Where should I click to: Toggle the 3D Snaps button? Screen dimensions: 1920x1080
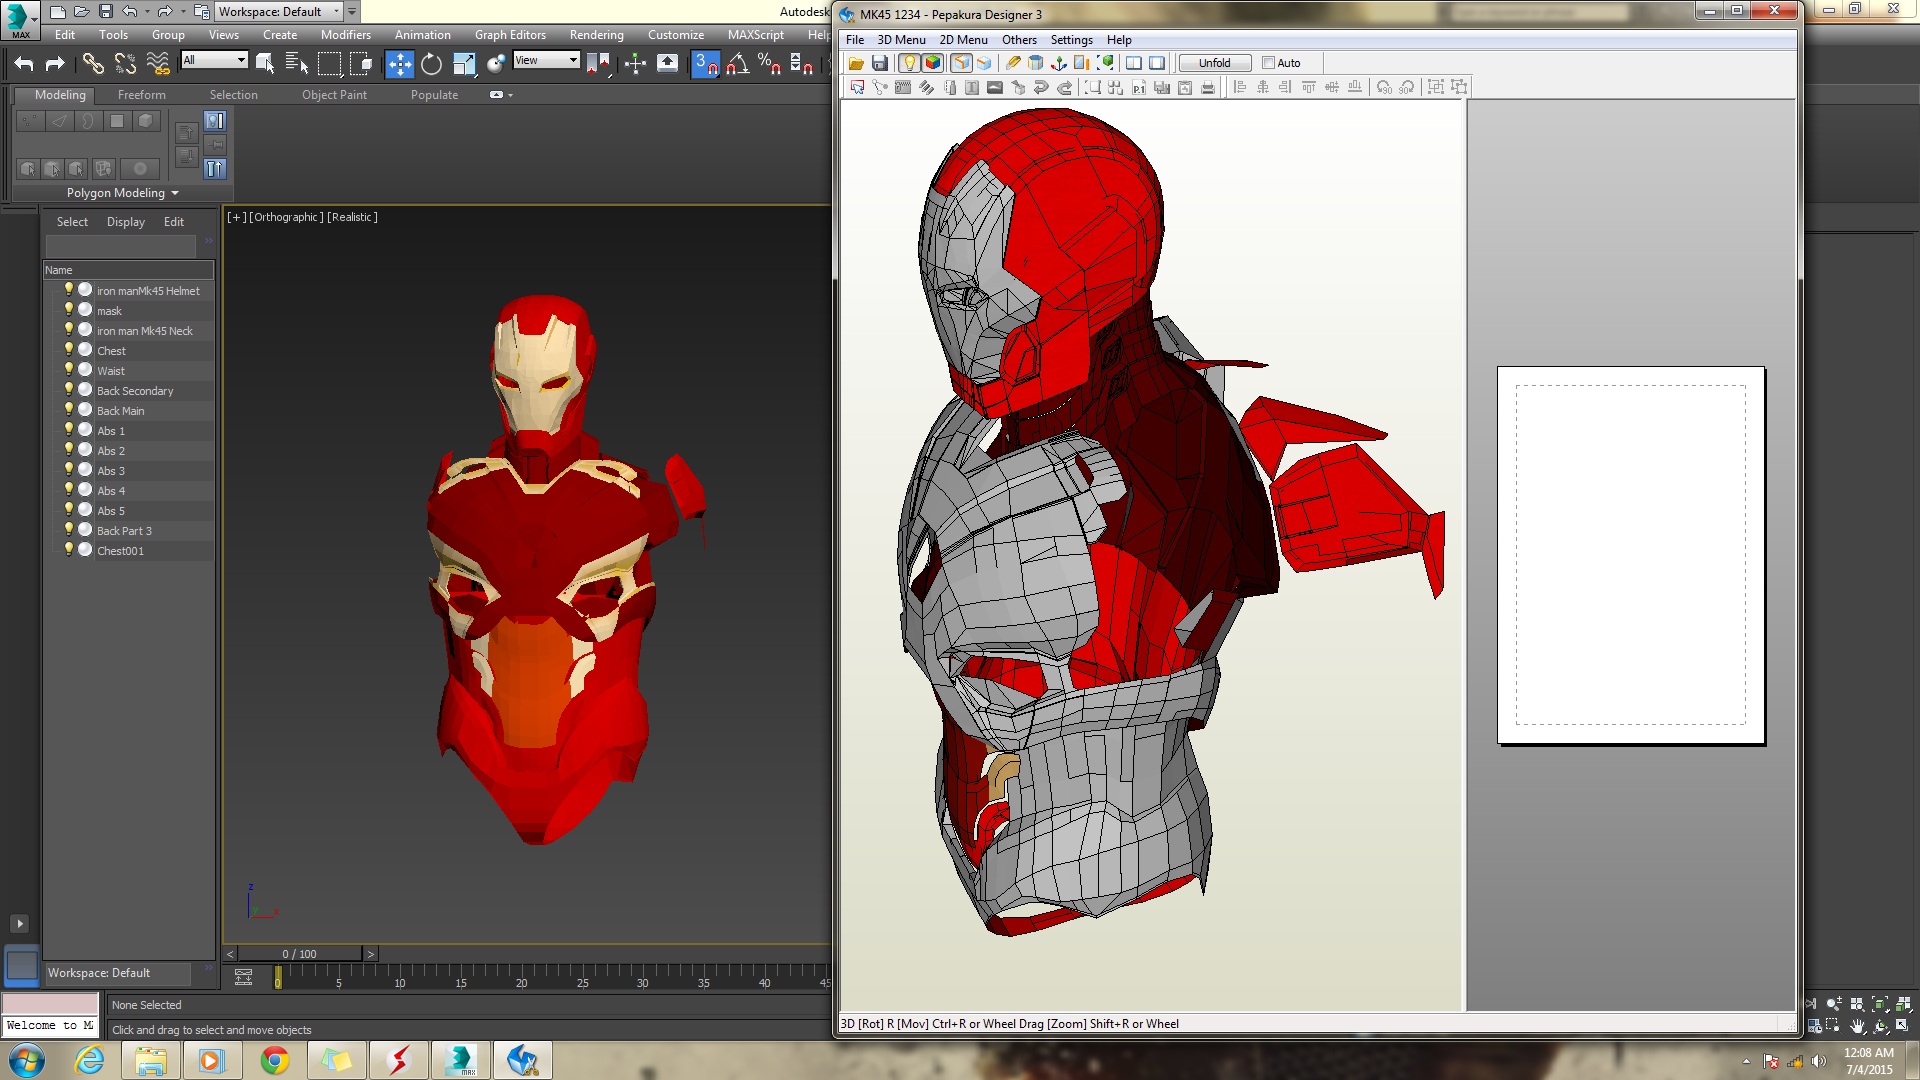(x=705, y=64)
